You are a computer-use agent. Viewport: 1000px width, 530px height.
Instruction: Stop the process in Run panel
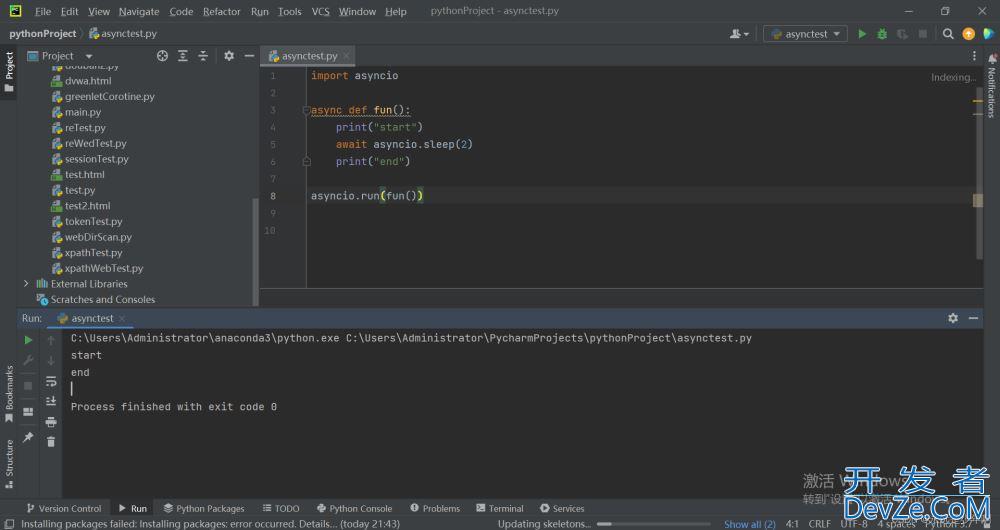tap(28, 386)
